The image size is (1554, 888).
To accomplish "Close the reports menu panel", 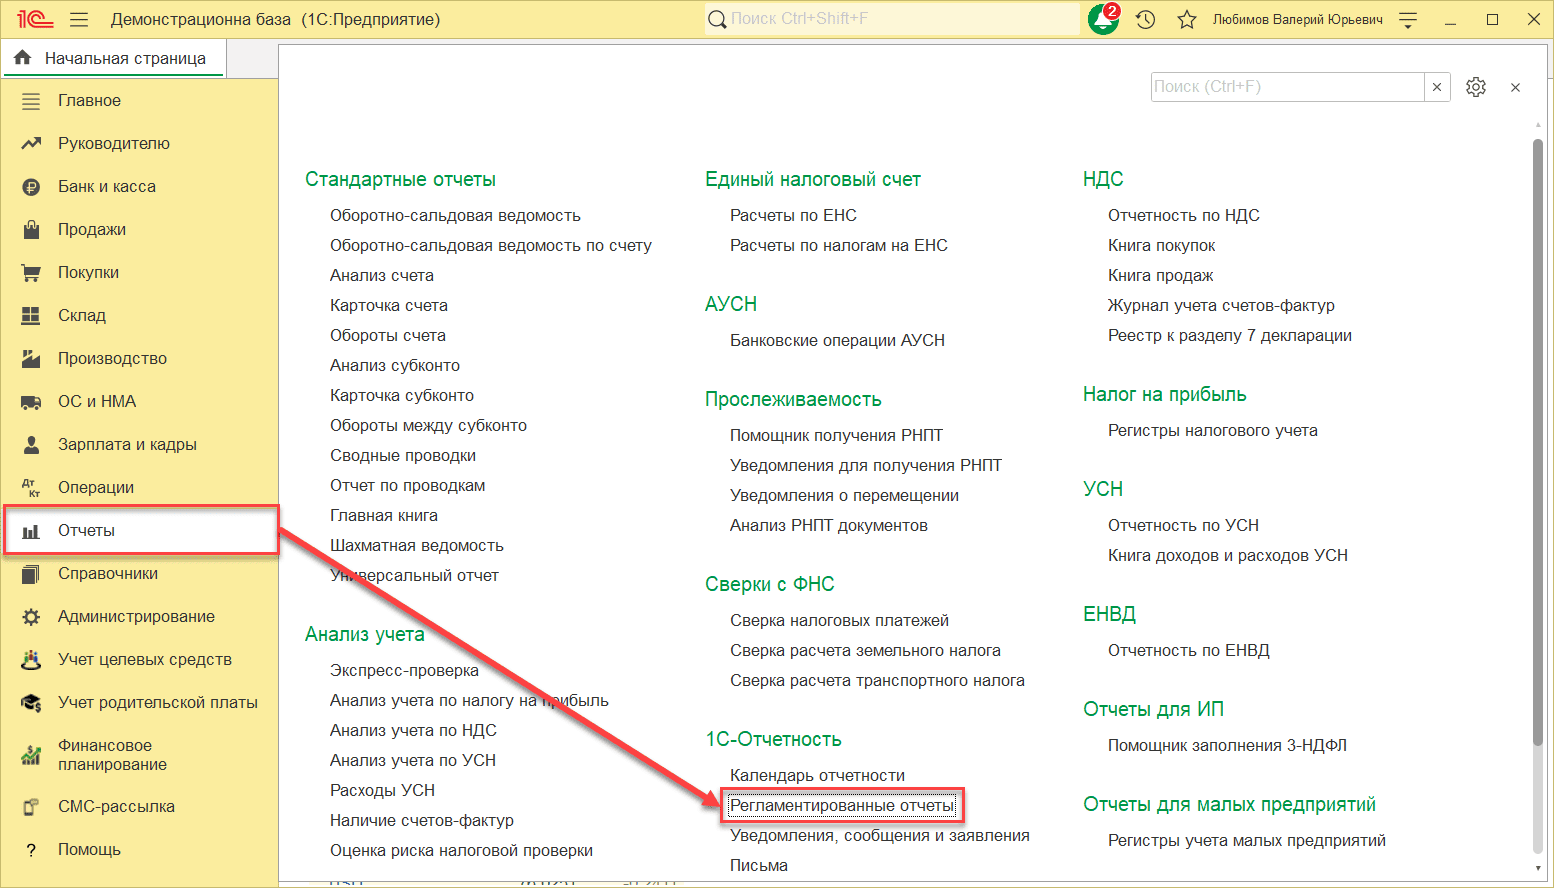I will tap(1515, 87).
